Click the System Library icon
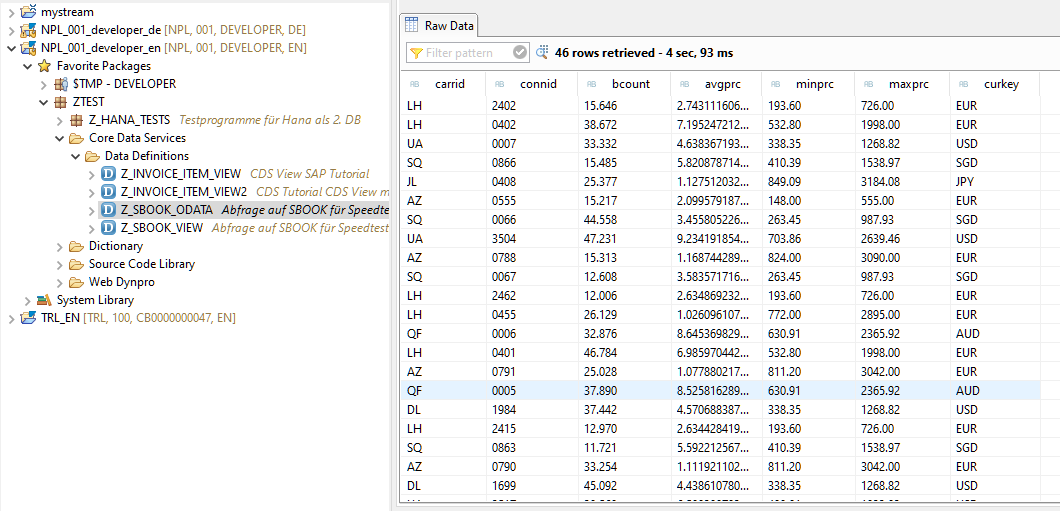1060x511 pixels. point(44,300)
